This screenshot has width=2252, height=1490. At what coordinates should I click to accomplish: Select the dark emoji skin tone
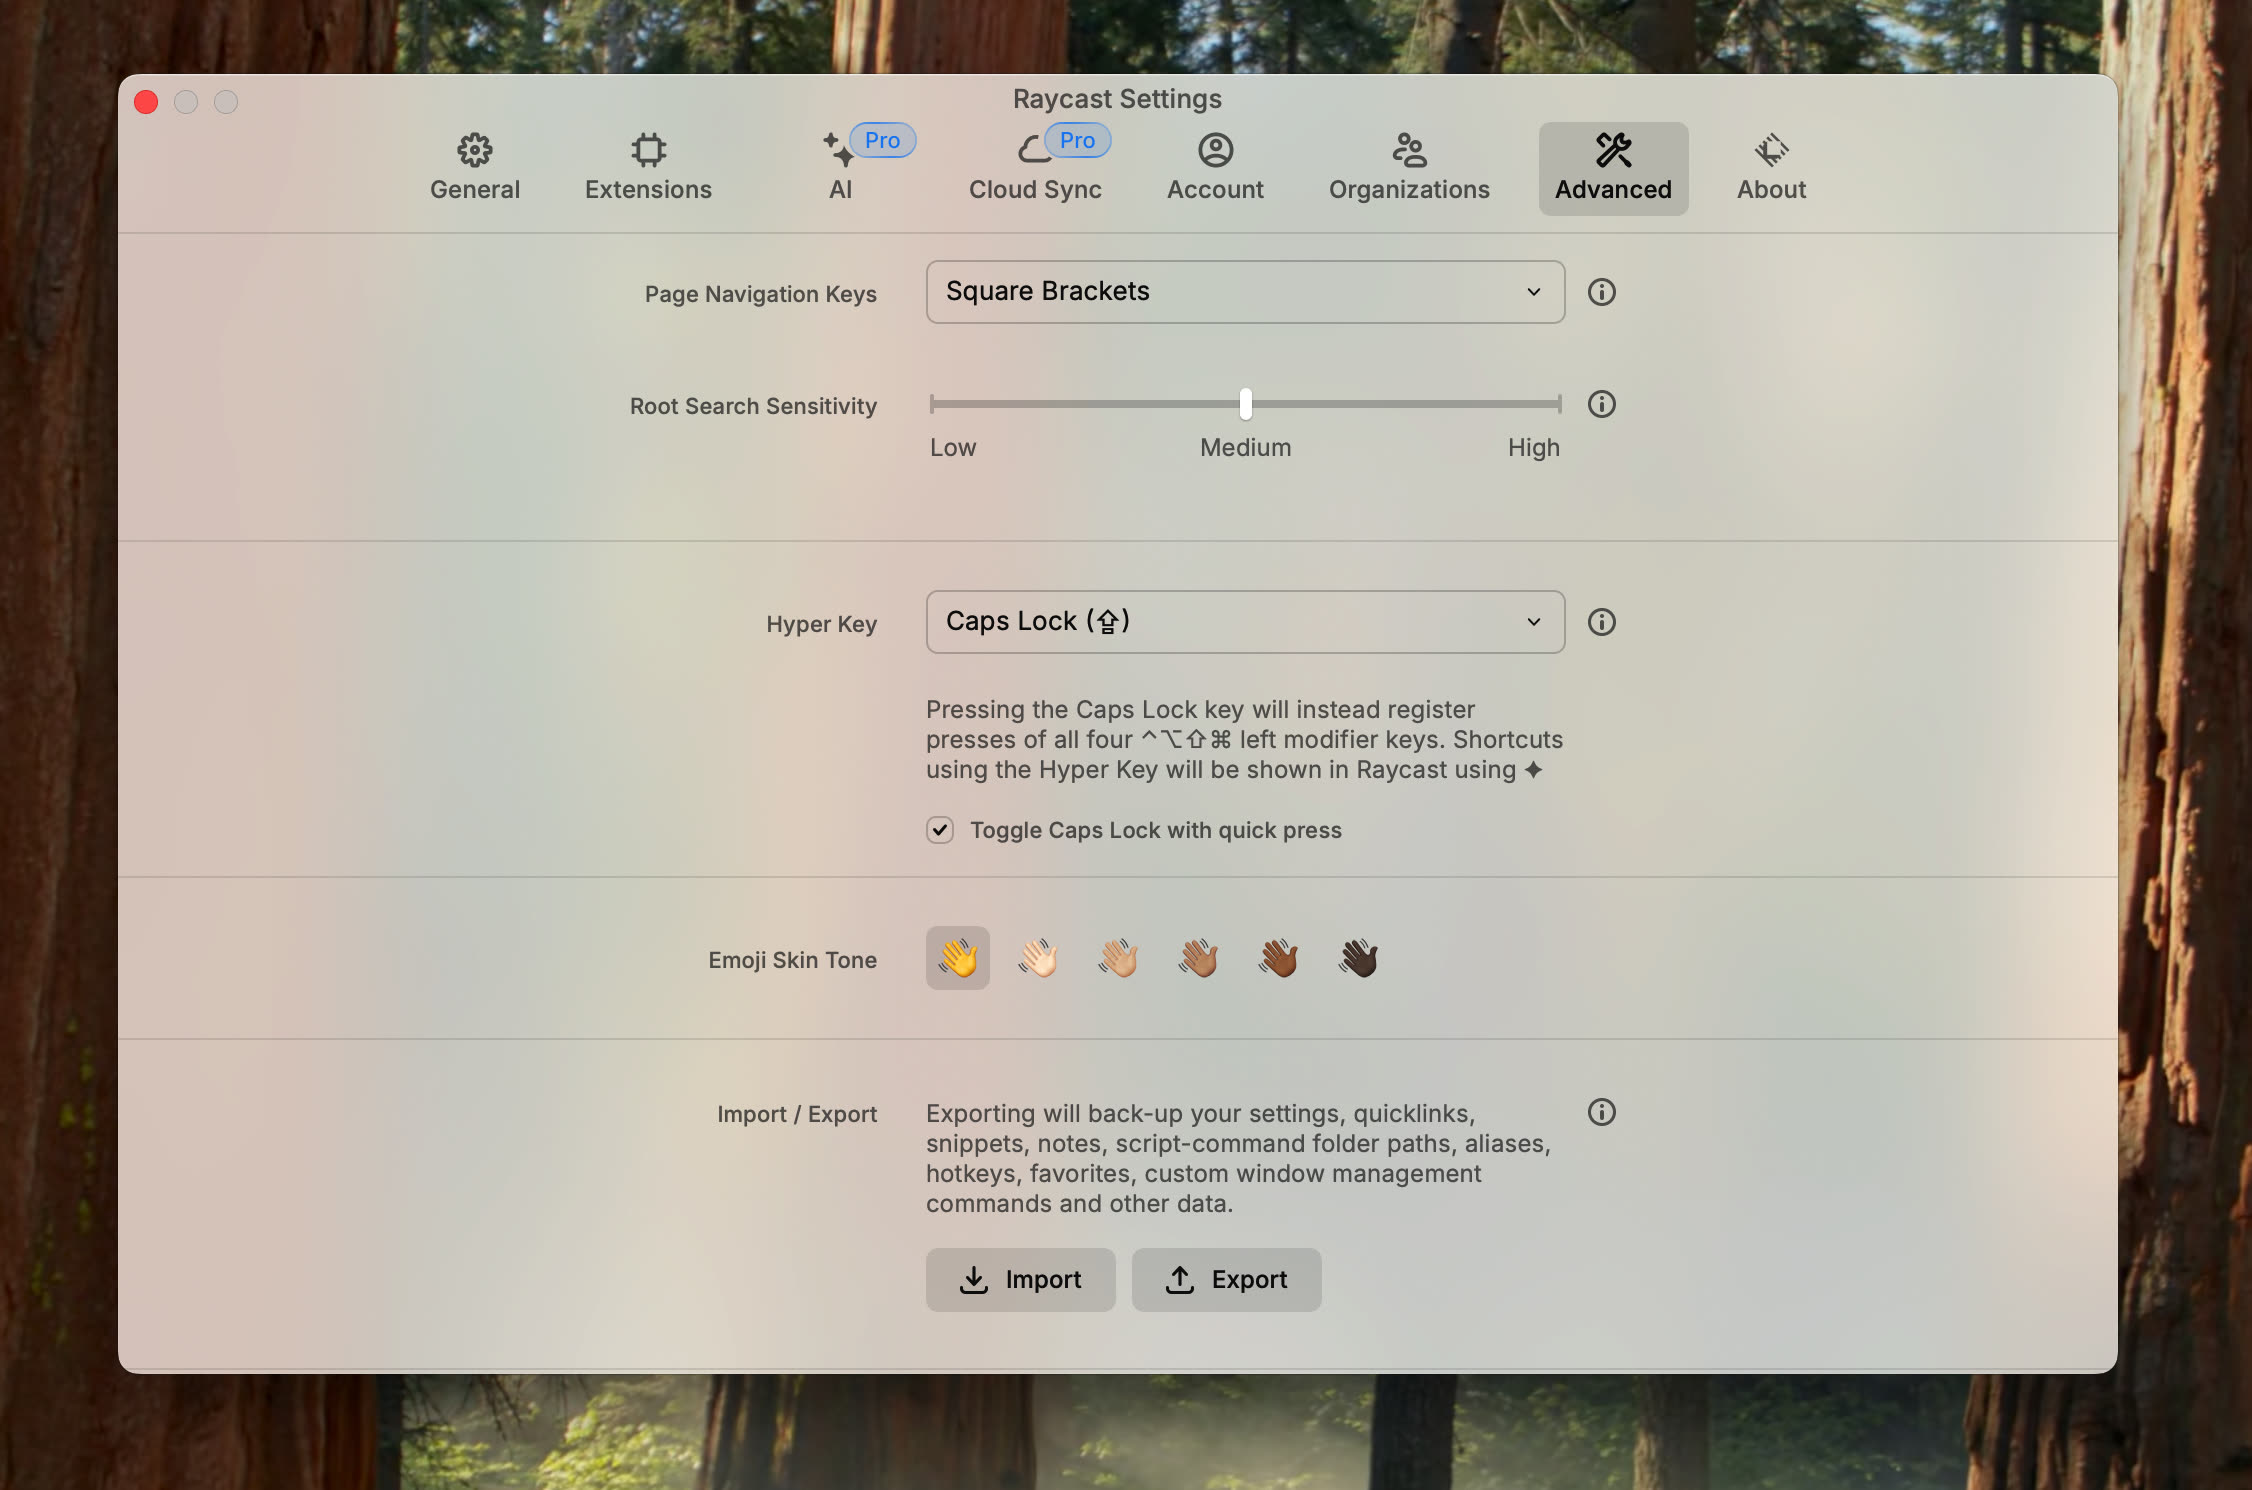1358,958
